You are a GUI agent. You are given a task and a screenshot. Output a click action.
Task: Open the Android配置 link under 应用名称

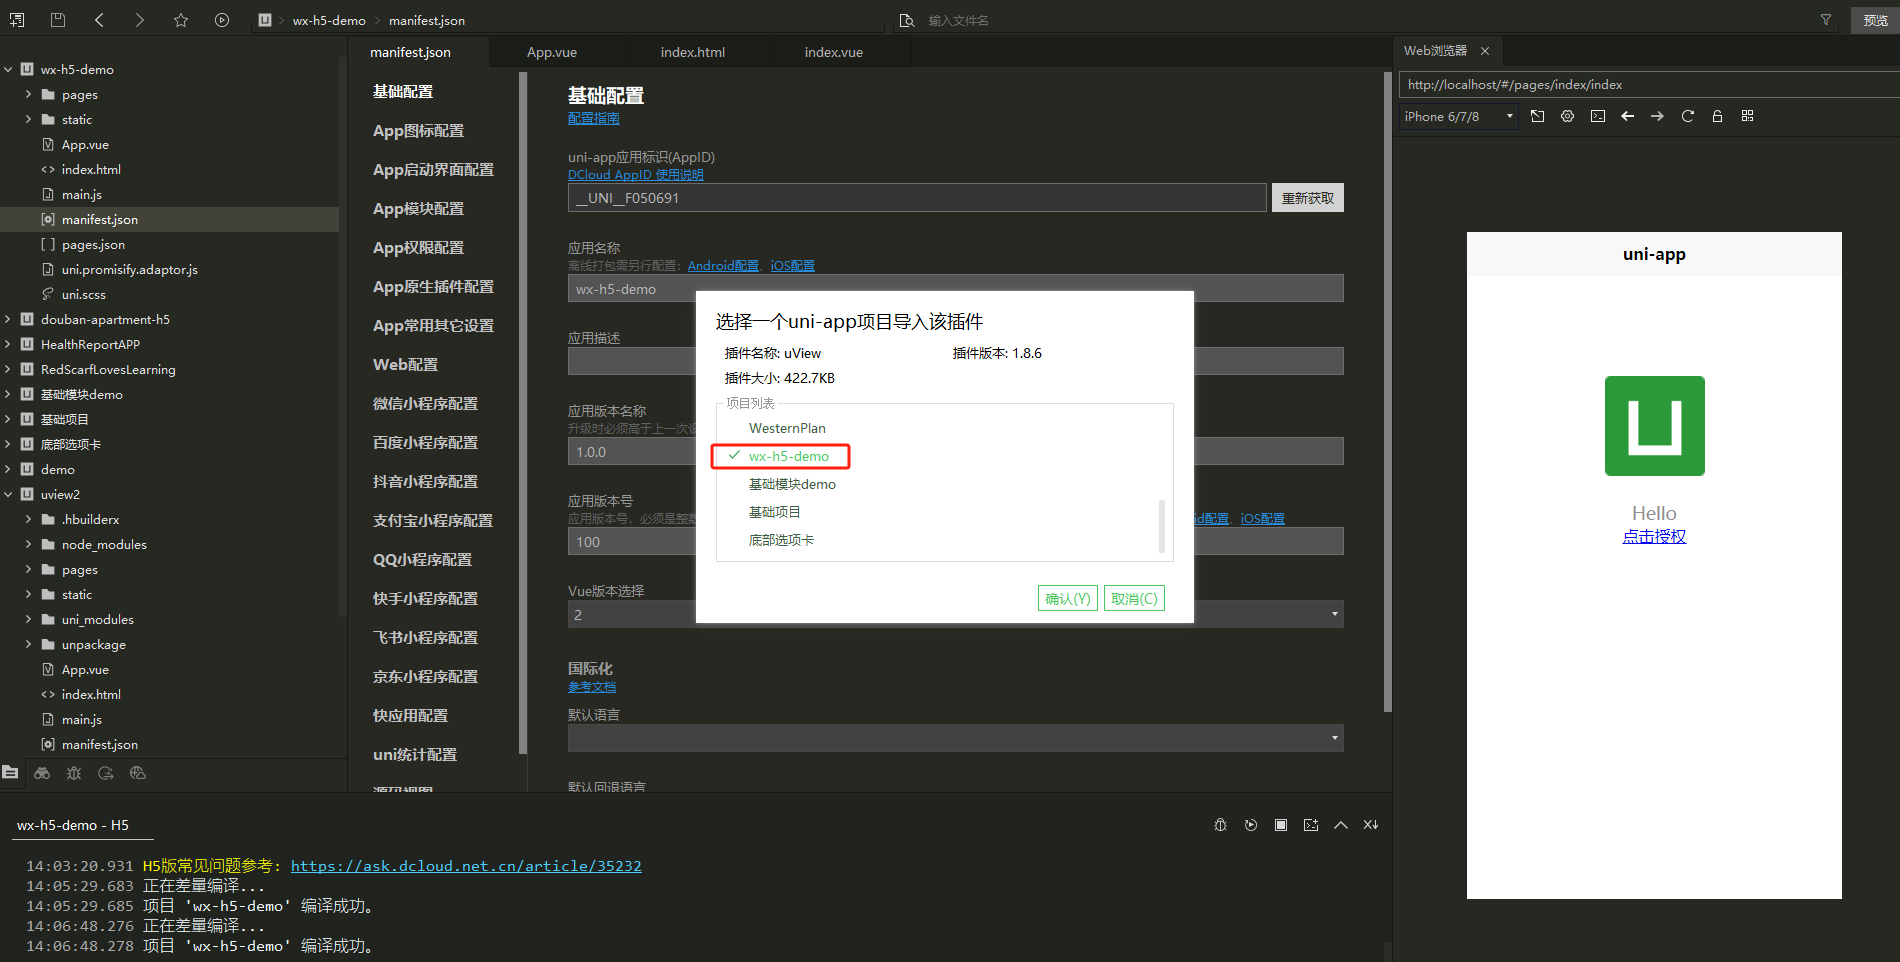click(723, 266)
